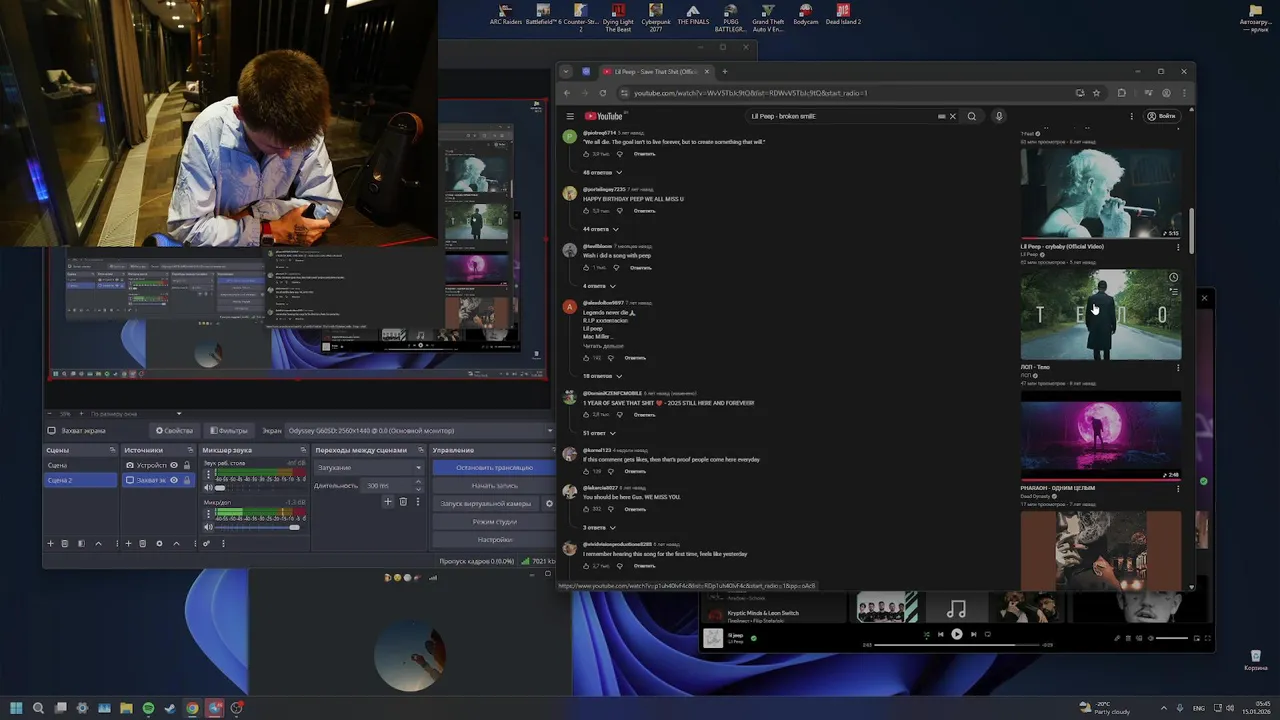Open Chrome from Windows taskbar
The height and width of the screenshot is (720, 1280).
pyautogui.click(x=192, y=708)
